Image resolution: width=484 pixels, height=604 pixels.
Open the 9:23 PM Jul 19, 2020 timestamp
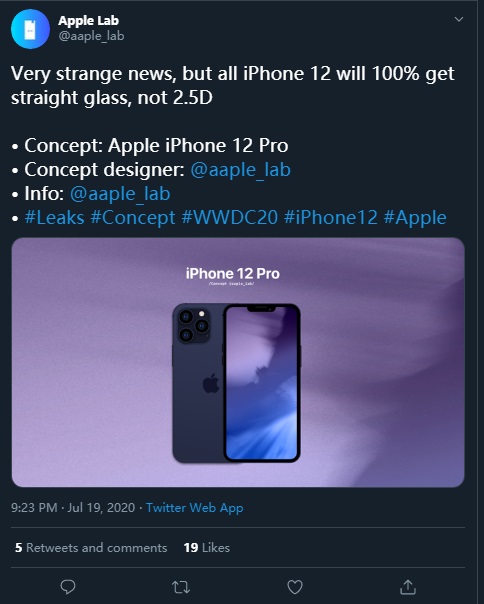pos(73,508)
